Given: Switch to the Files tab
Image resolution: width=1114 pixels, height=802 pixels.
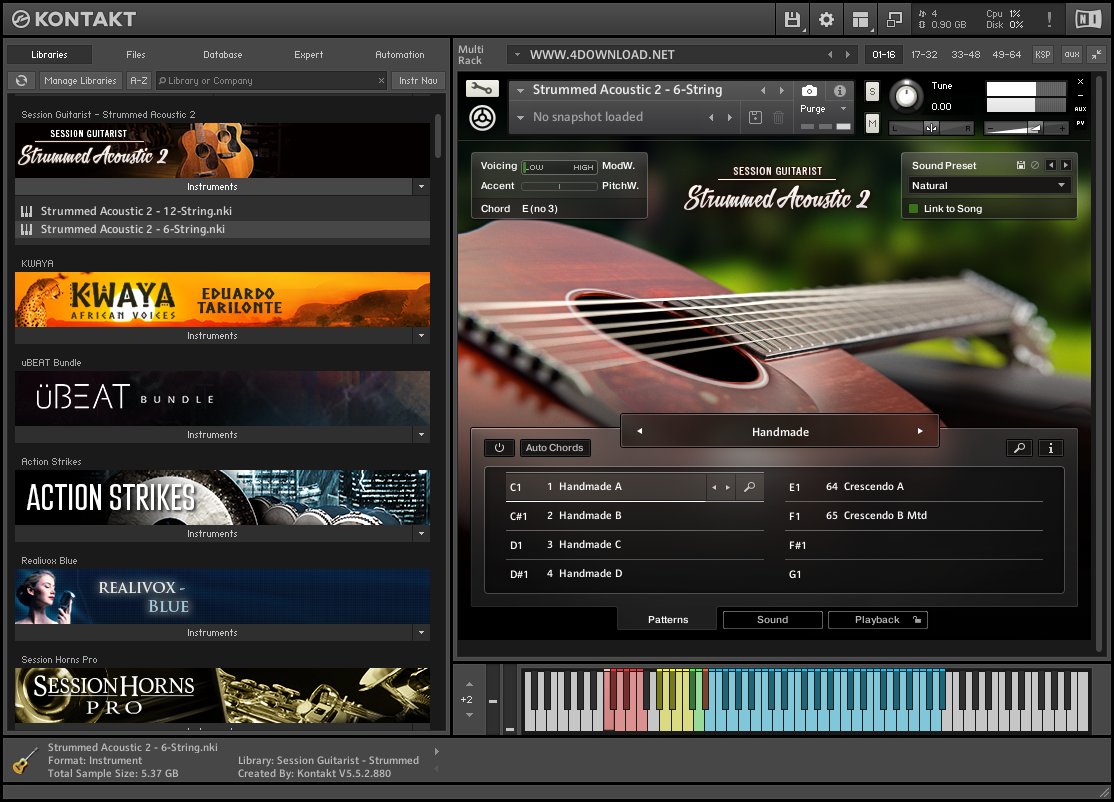Looking at the screenshot, I should (136, 55).
